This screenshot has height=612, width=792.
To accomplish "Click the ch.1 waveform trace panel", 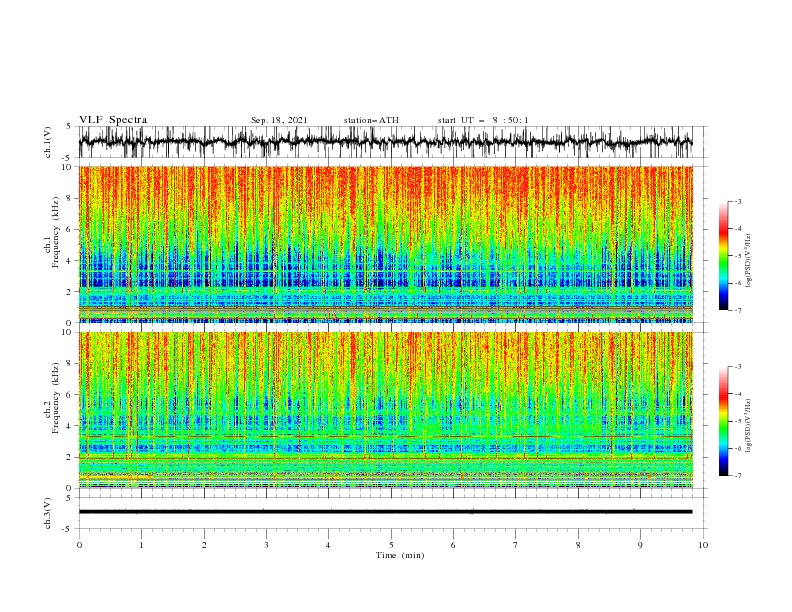I will [x=385, y=142].
